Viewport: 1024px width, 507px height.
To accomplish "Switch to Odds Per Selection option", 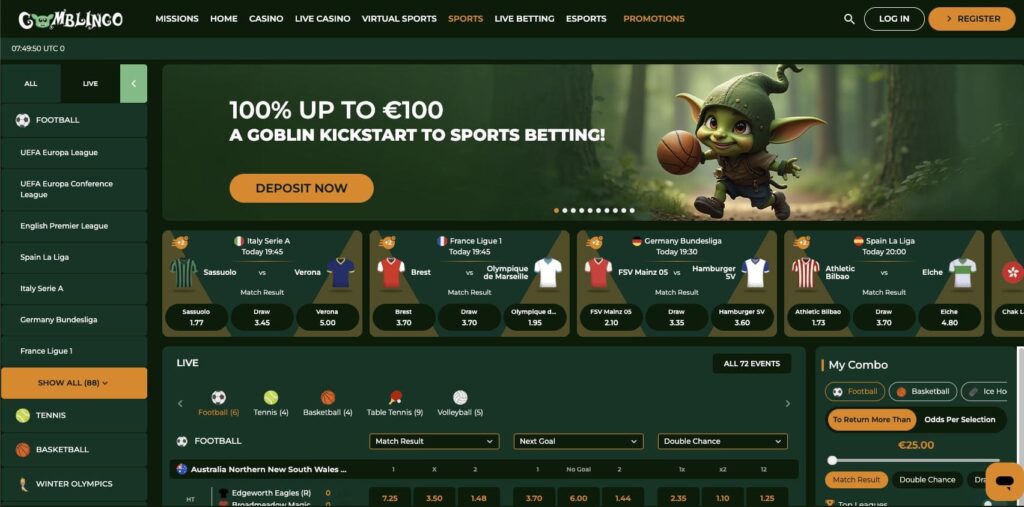I will click(959, 419).
